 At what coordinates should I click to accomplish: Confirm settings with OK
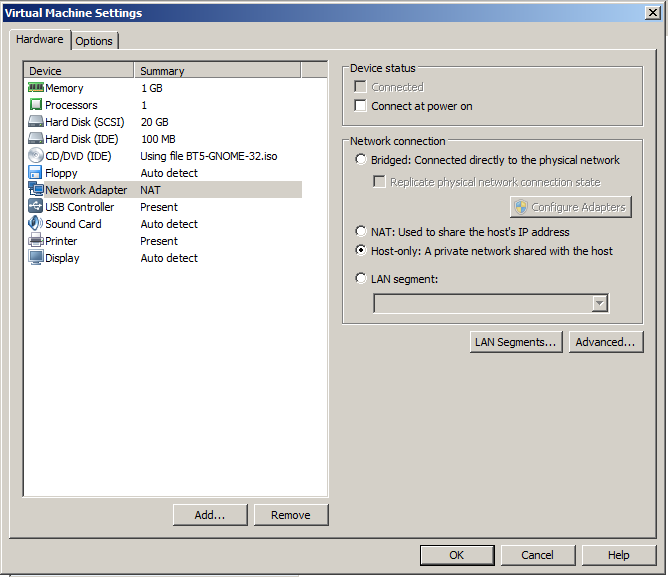[x=457, y=555]
